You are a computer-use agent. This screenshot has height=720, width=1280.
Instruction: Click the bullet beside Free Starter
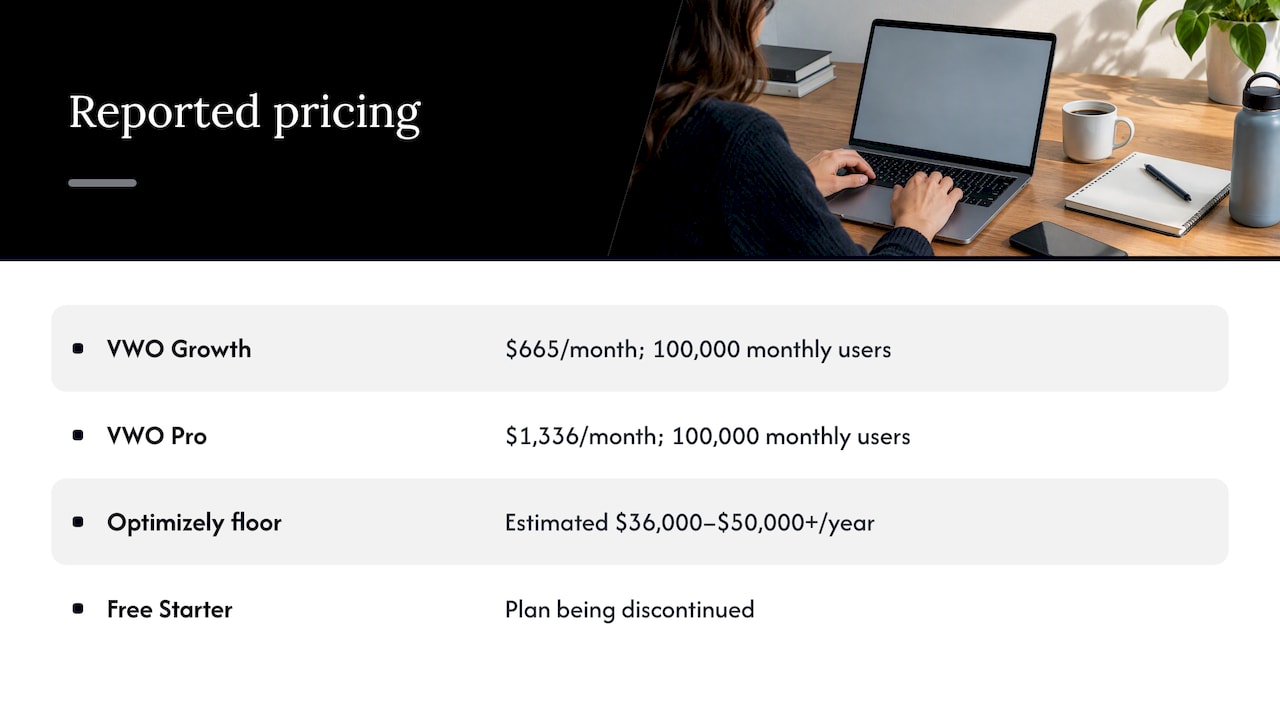pos(78,609)
